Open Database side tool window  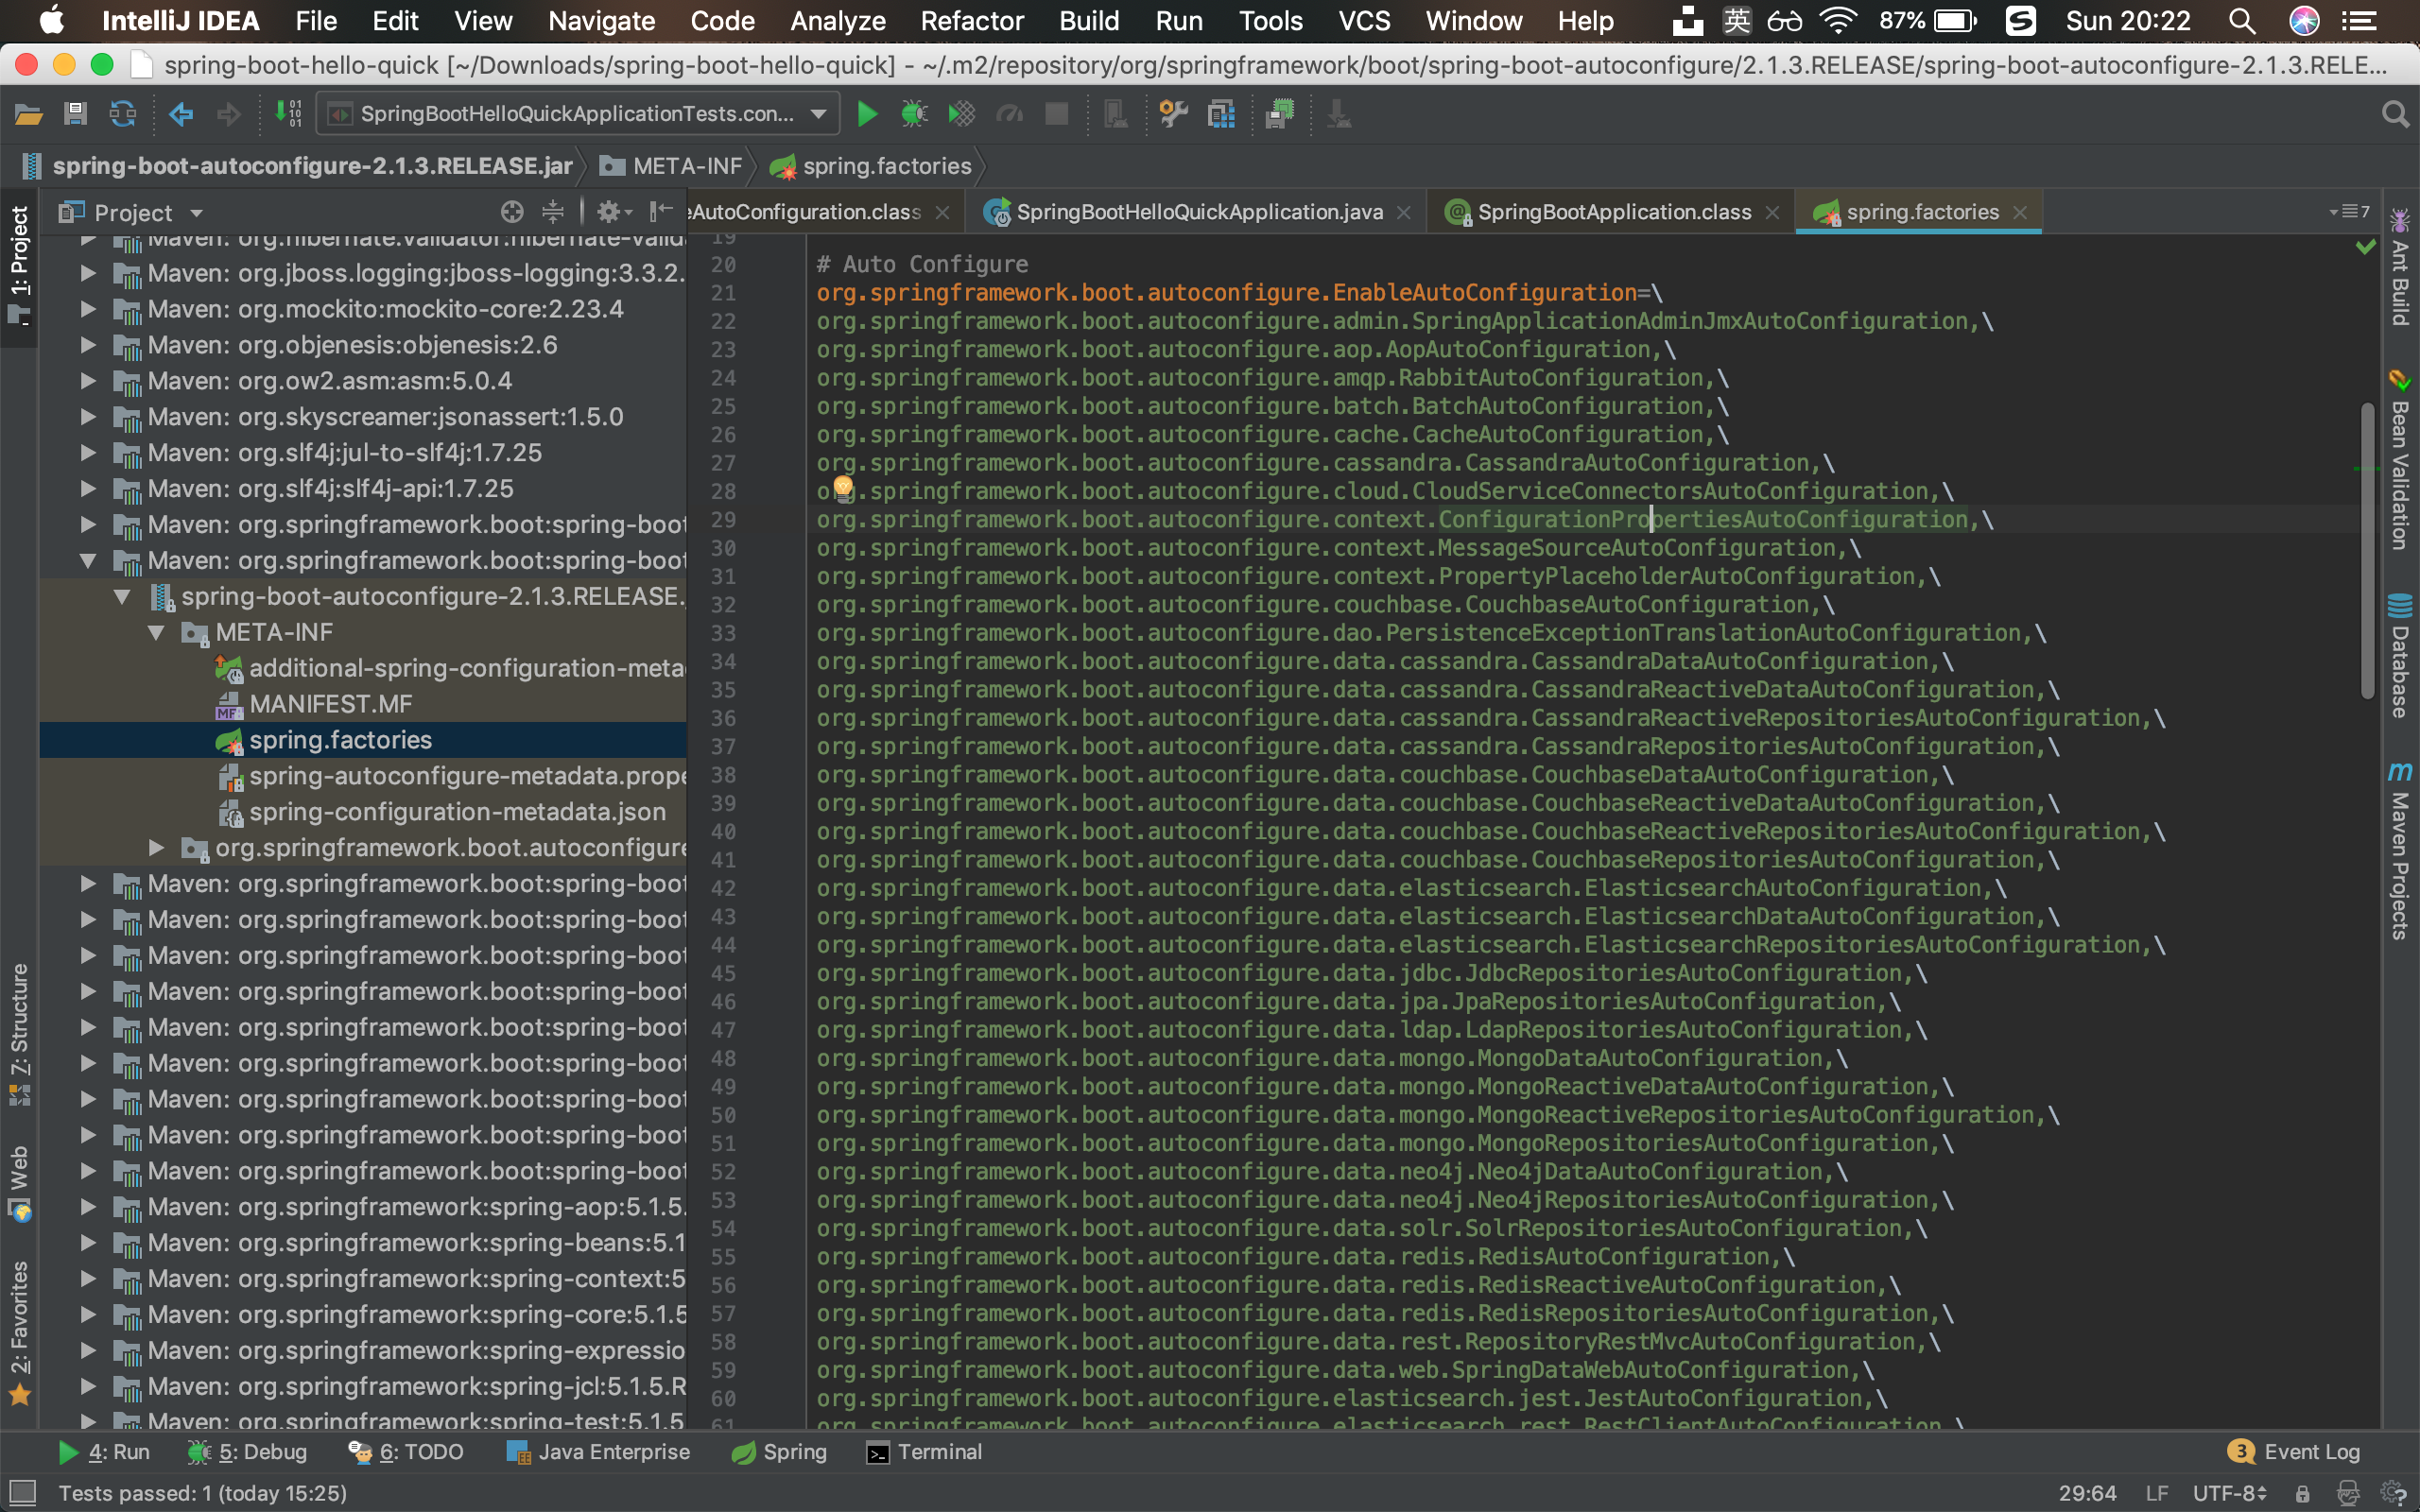(2400, 656)
